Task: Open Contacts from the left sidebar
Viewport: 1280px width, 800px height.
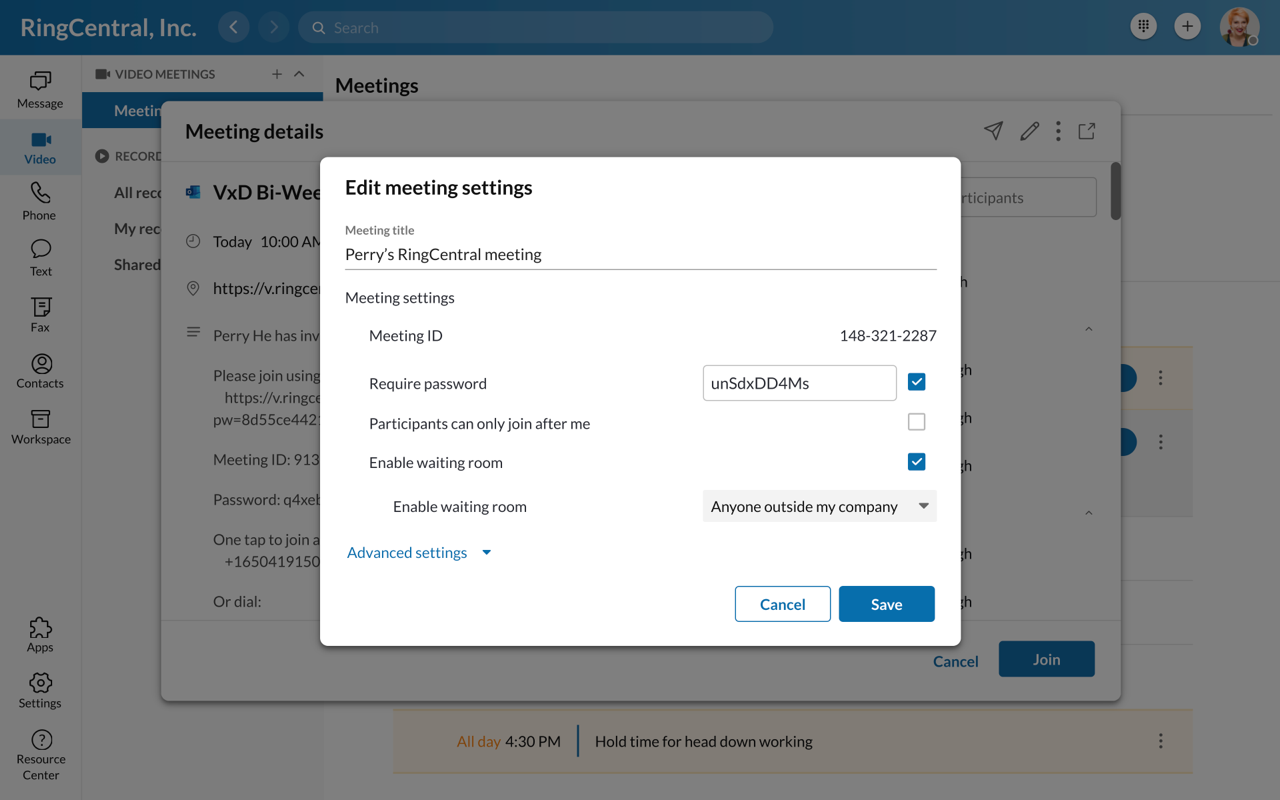Action: [x=40, y=370]
